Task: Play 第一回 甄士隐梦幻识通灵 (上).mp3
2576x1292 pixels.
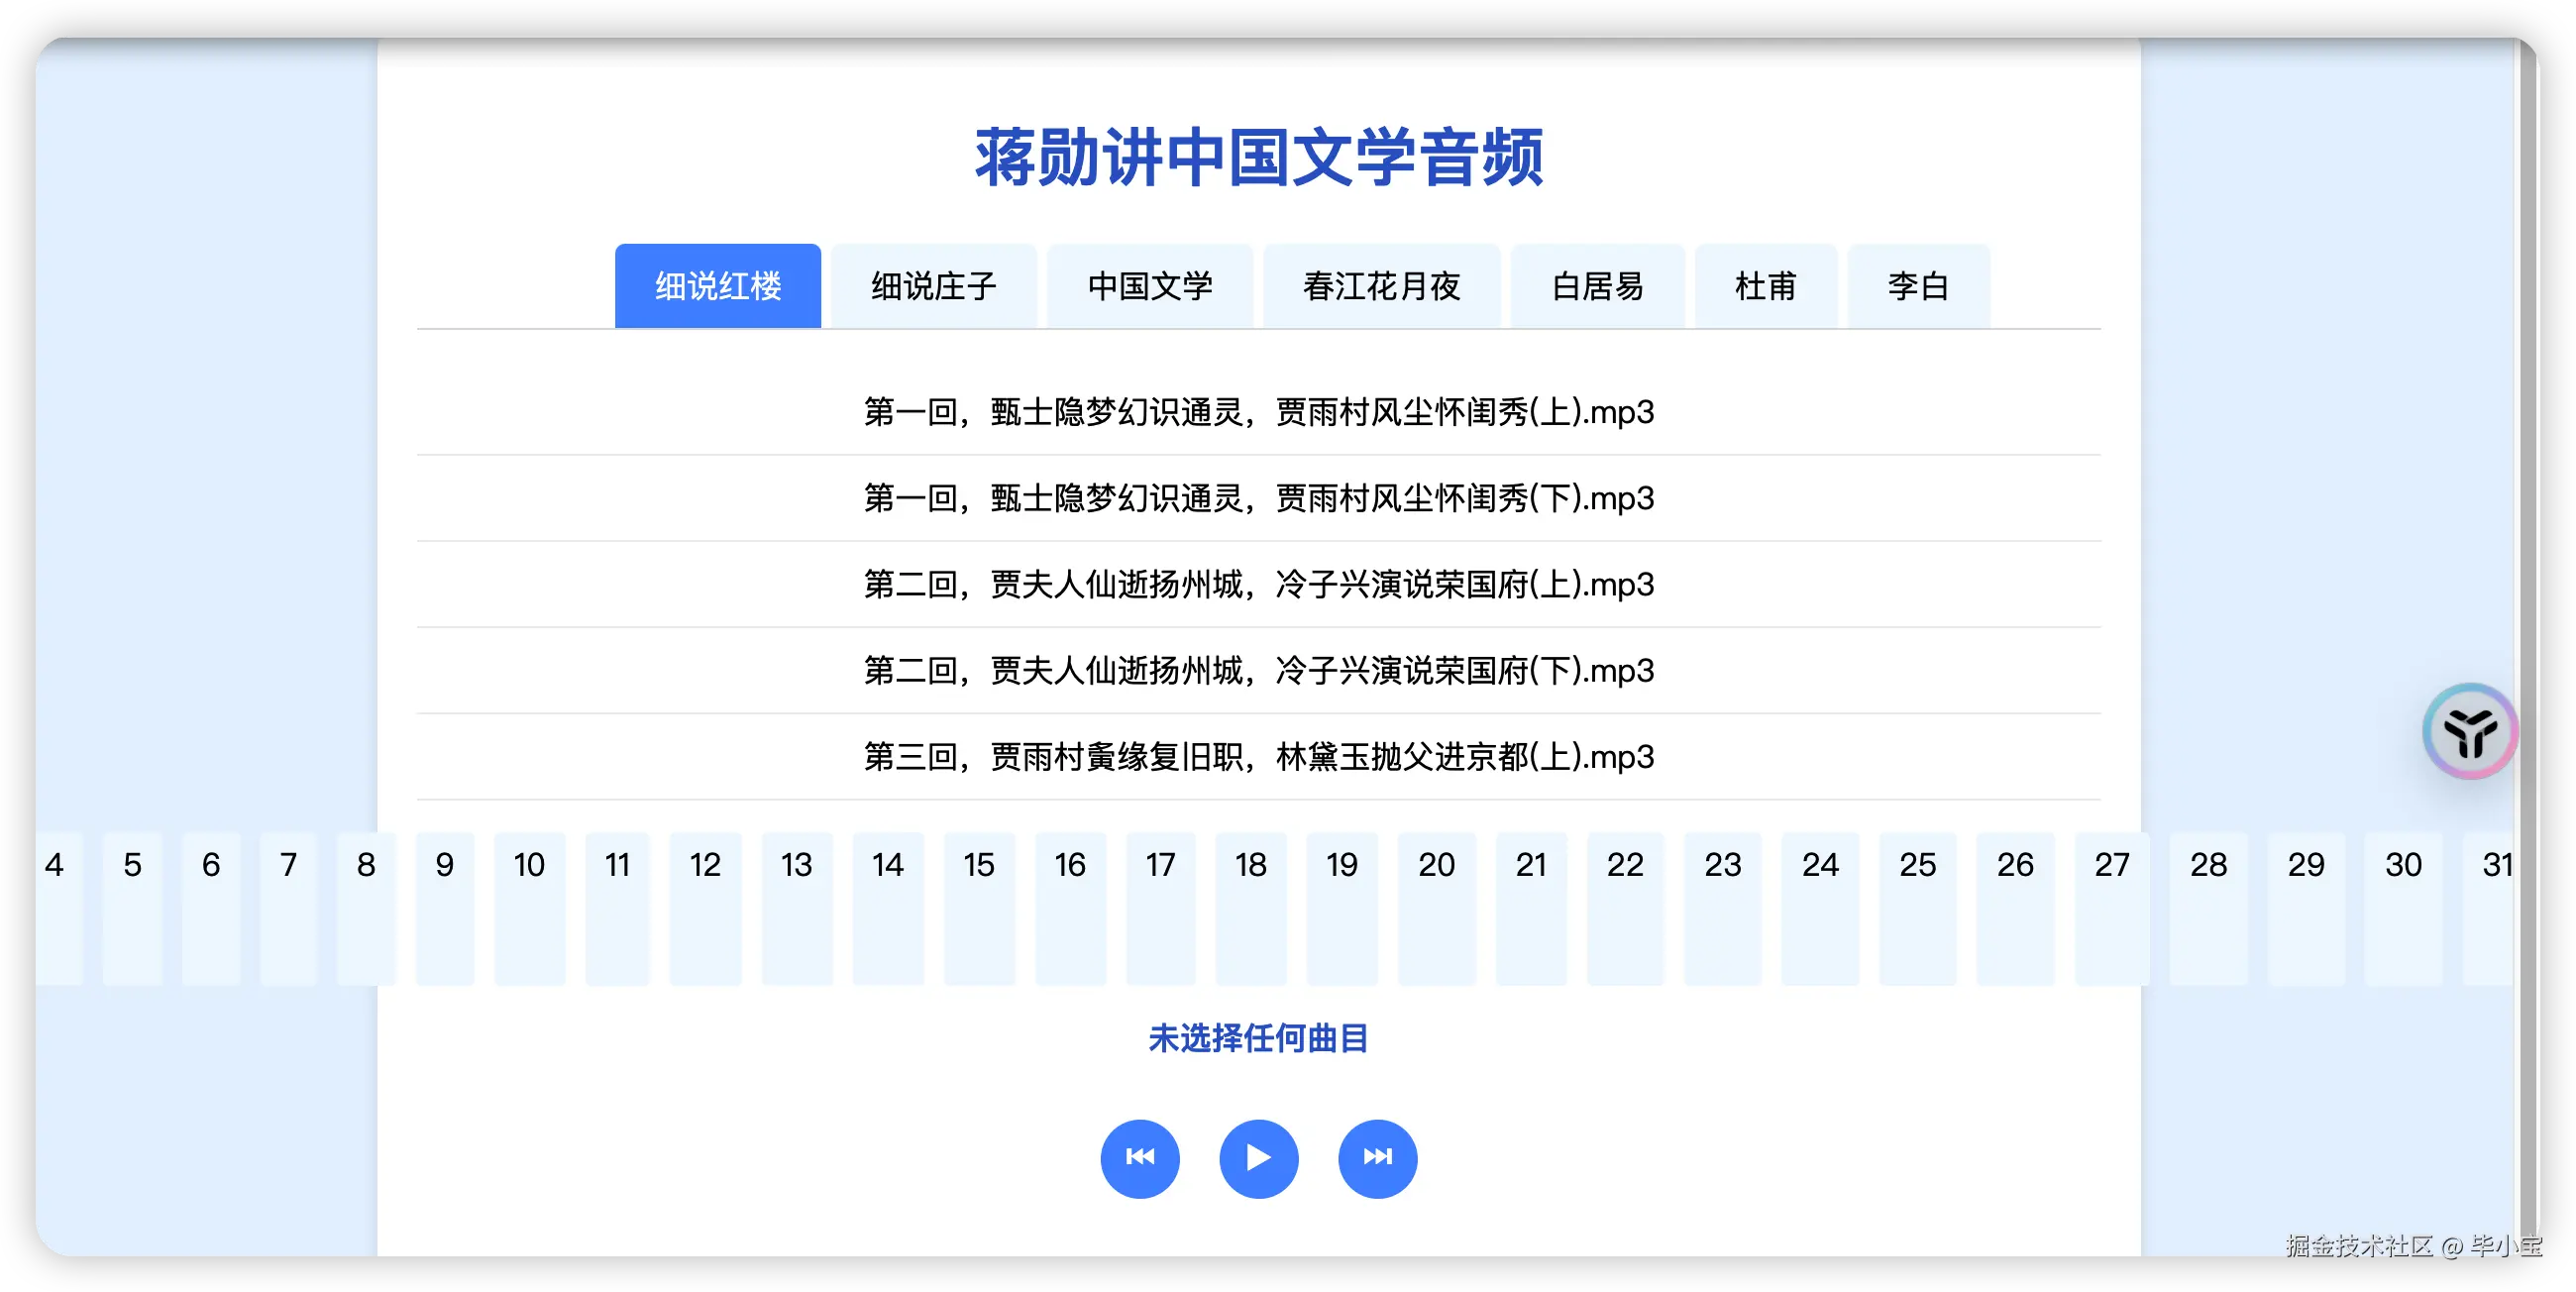Action: [x=1258, y=412]
